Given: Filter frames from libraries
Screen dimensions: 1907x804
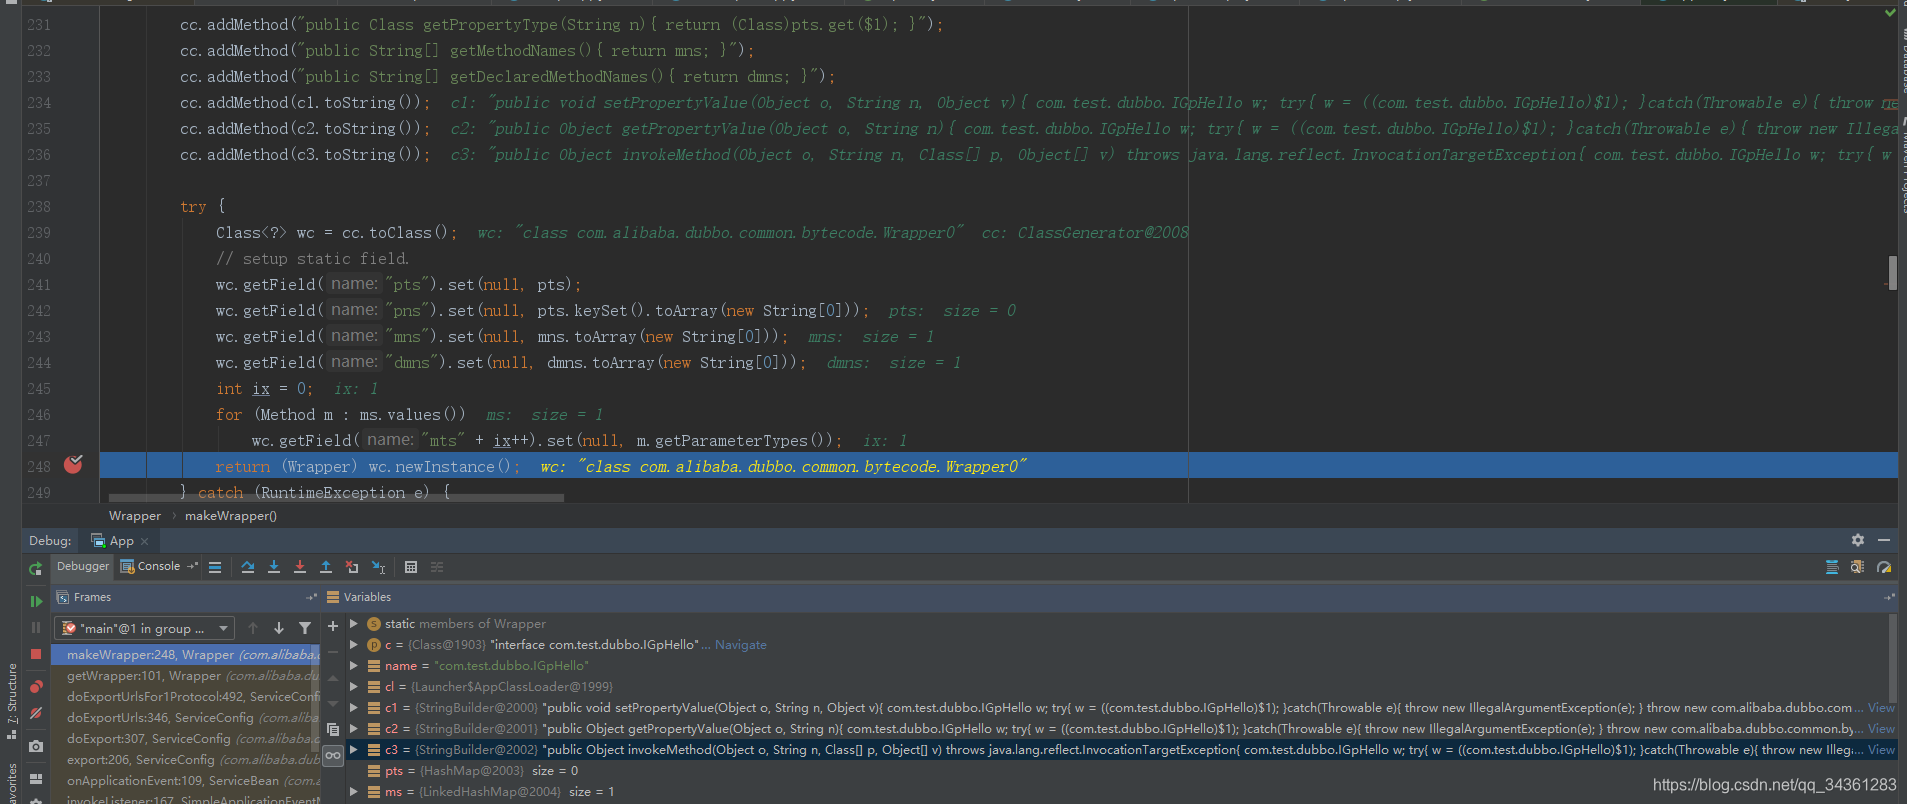Looking at the screenshot, I should pos(305,628).
